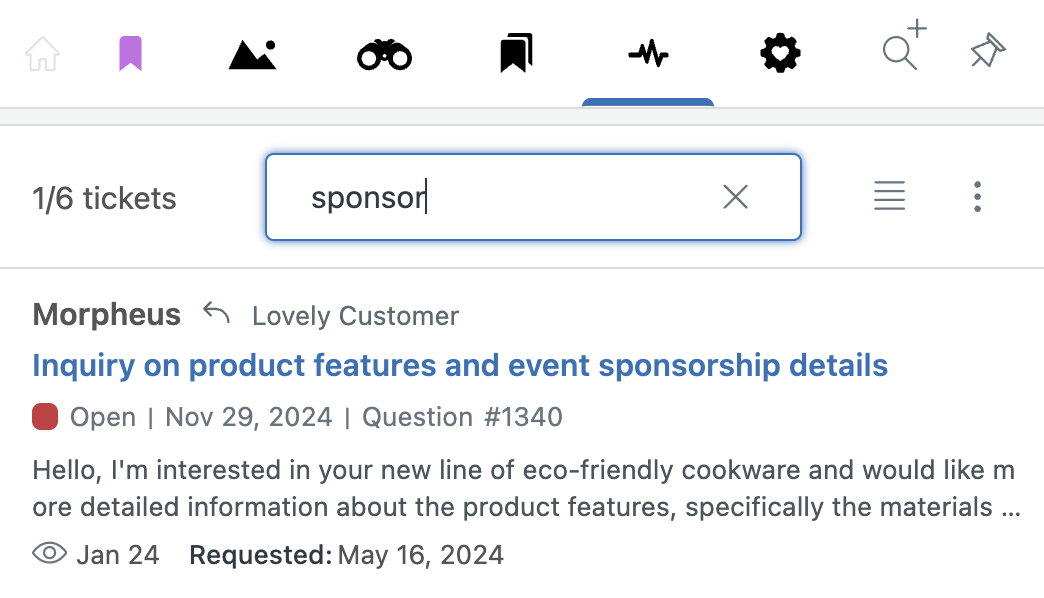Image resolution: width=1044 pixels, height=598 pixels.
Task: Open the three-dot more options menu
Action: click(977, 196)
